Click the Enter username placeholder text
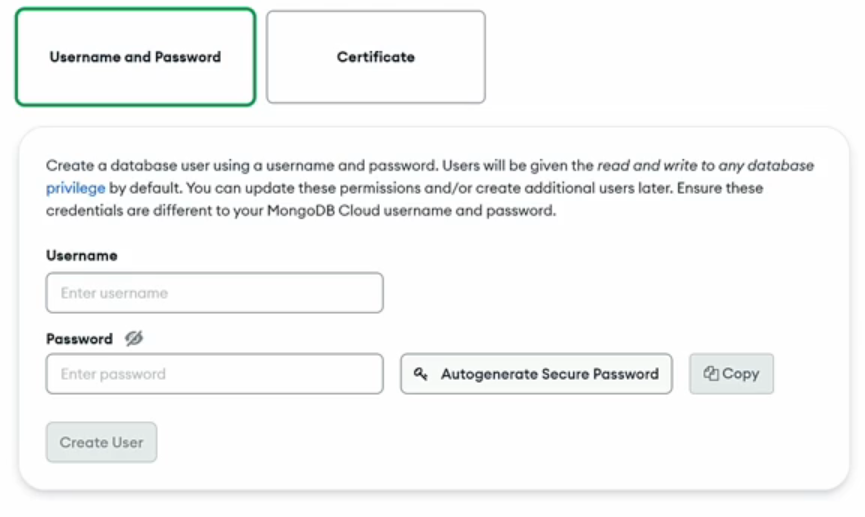The image size is (865, 517). pos(114,293)
